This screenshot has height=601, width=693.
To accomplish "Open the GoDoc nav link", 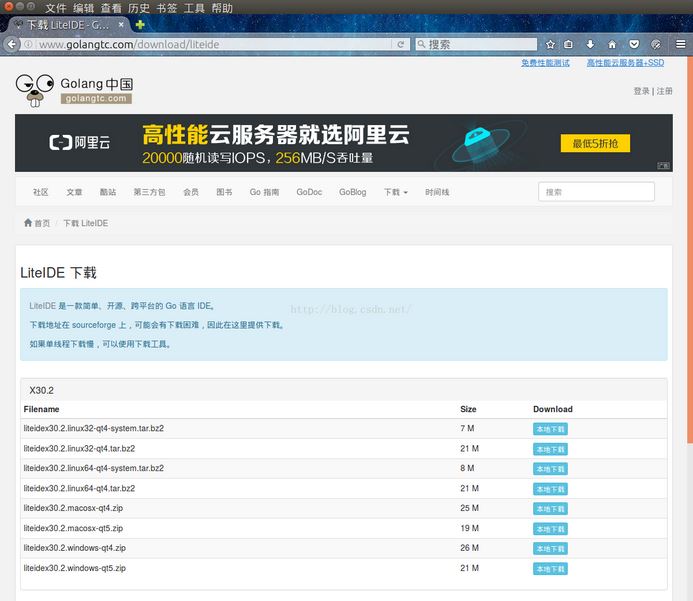I will pyautogui.click(x=309, y=192).
